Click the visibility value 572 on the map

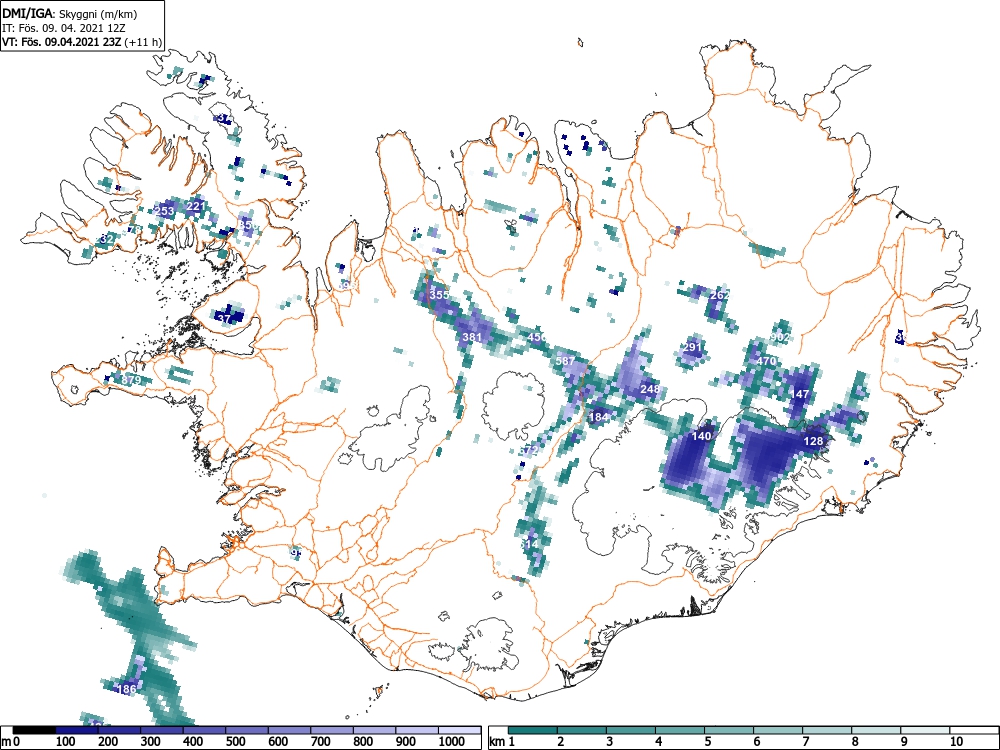529,450
